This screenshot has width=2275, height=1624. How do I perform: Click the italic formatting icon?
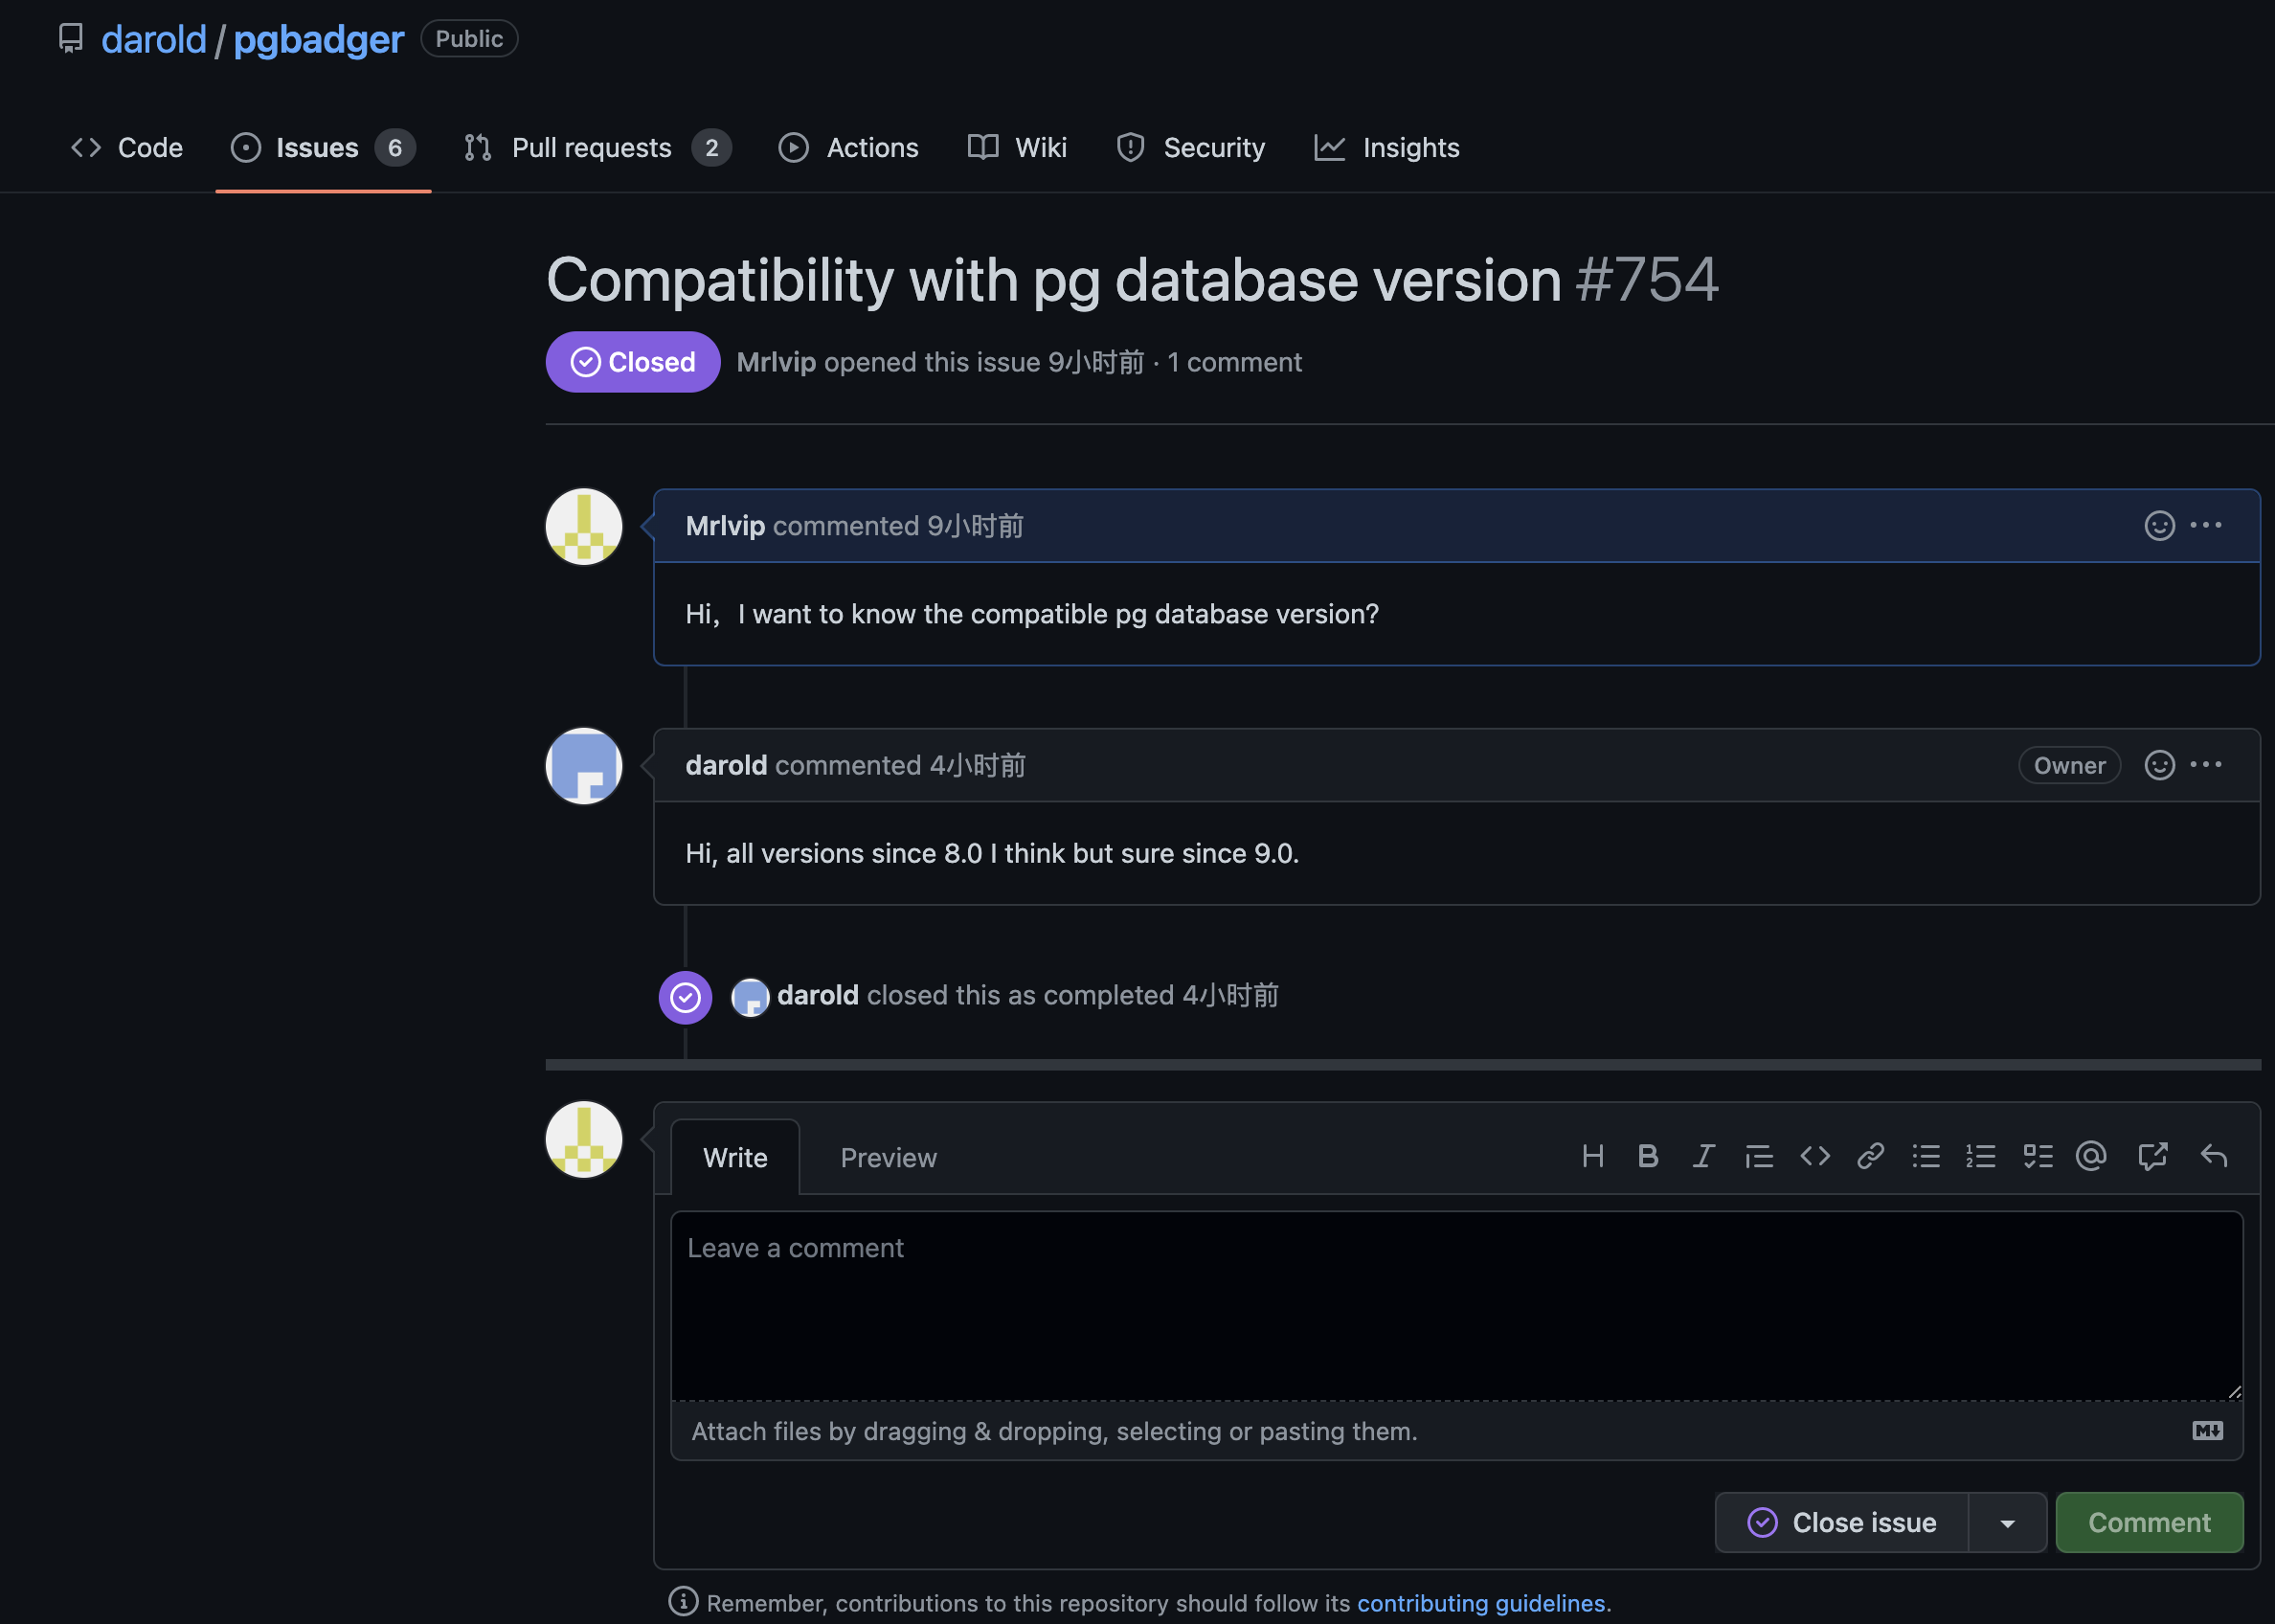click(x=1704, y=1157)
